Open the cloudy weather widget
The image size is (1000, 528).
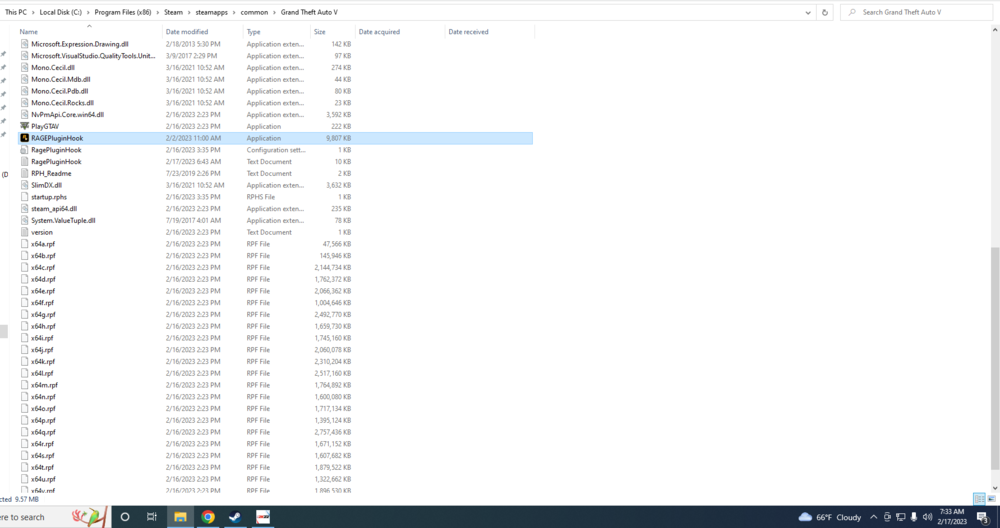[x=830, y=517]
